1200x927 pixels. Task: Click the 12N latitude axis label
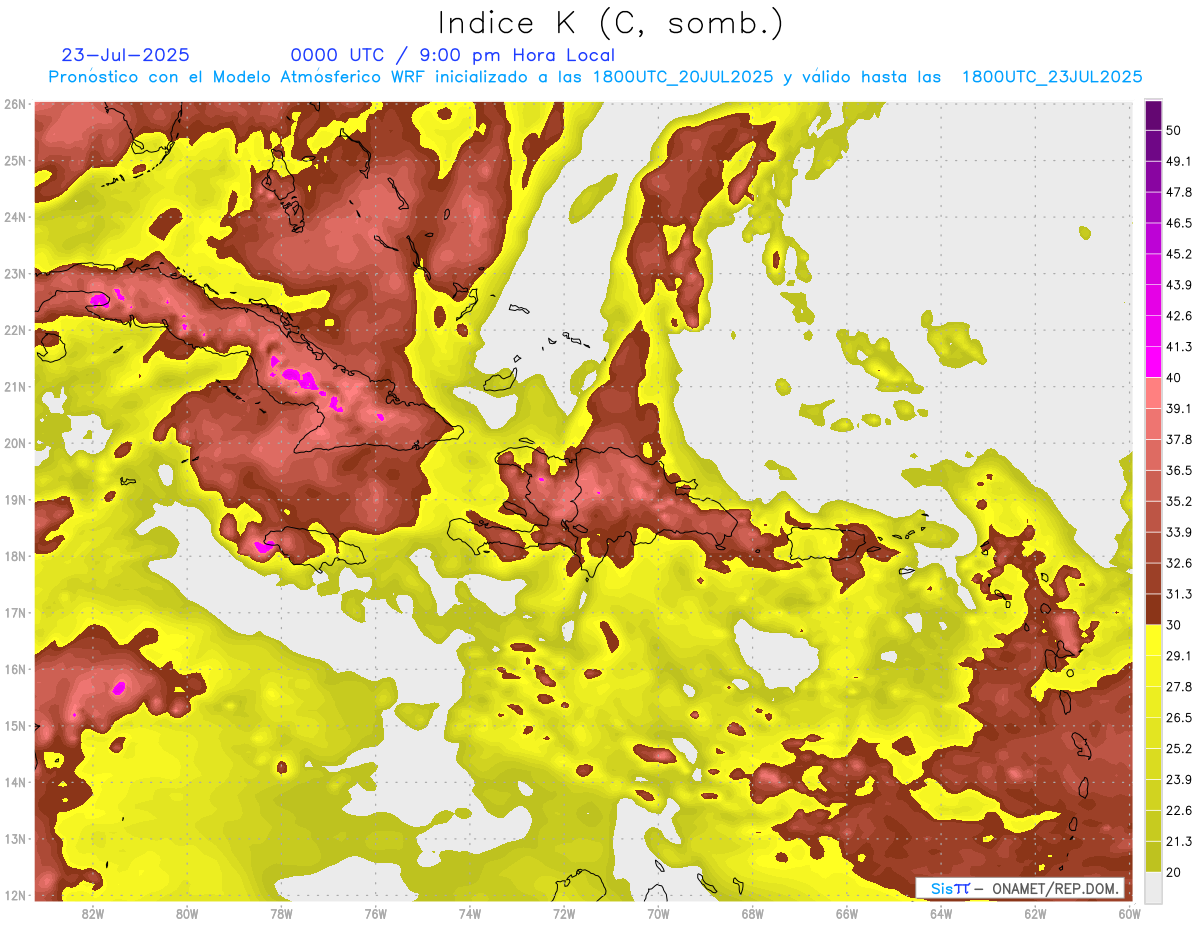tap(15, 895)
